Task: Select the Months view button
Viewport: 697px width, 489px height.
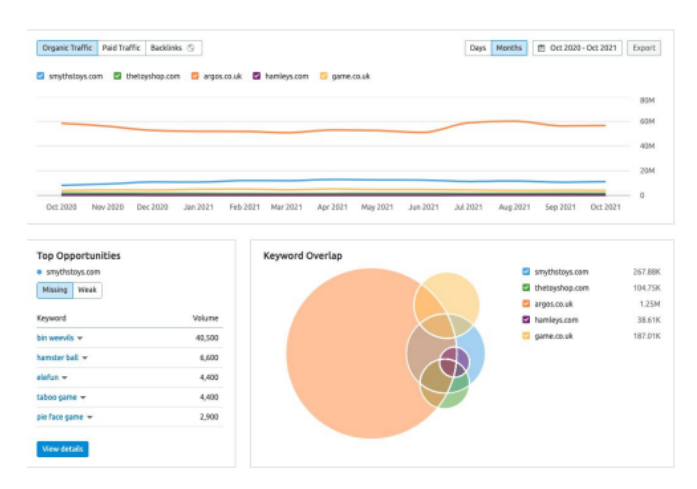Action: click(x=509, y=48)
